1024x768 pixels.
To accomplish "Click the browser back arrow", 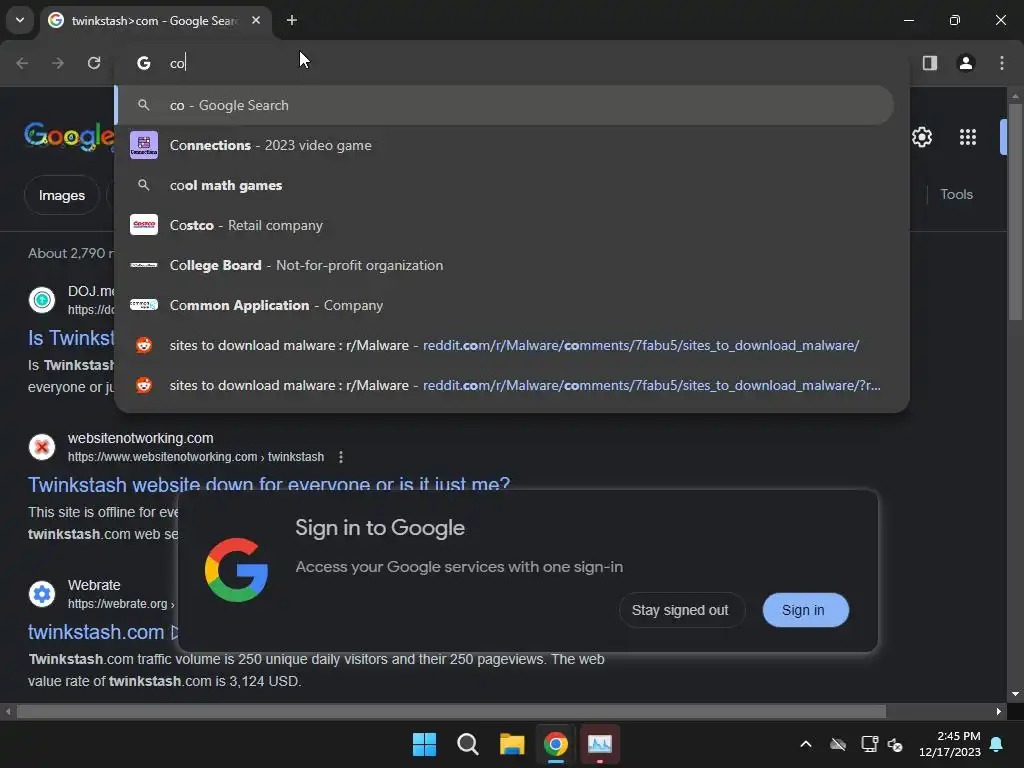I will point(22,63).
